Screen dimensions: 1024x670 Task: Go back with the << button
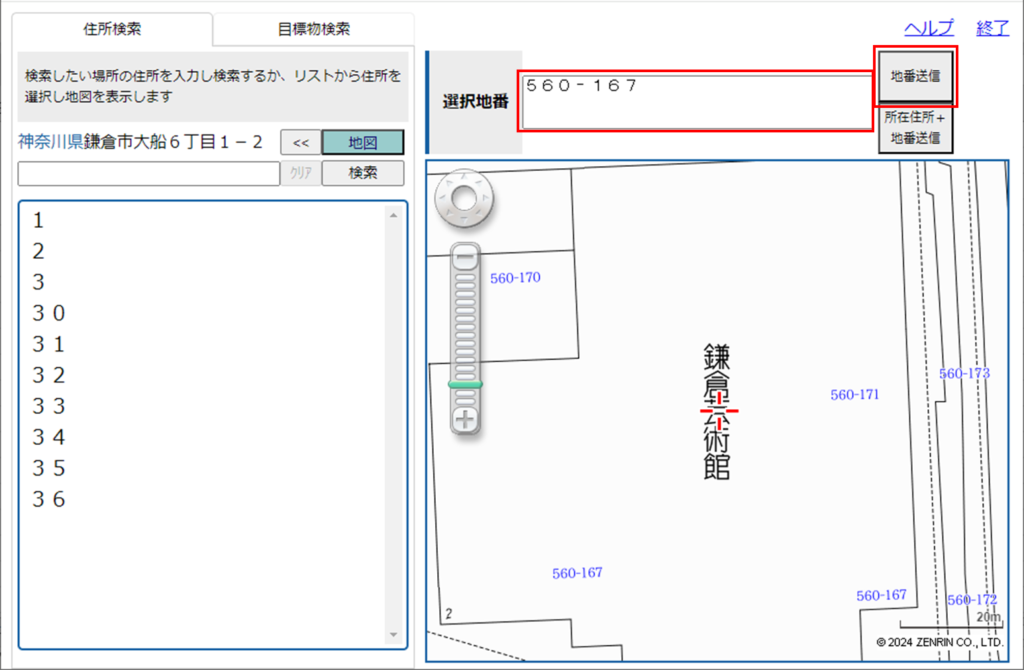tap(300, 143)
